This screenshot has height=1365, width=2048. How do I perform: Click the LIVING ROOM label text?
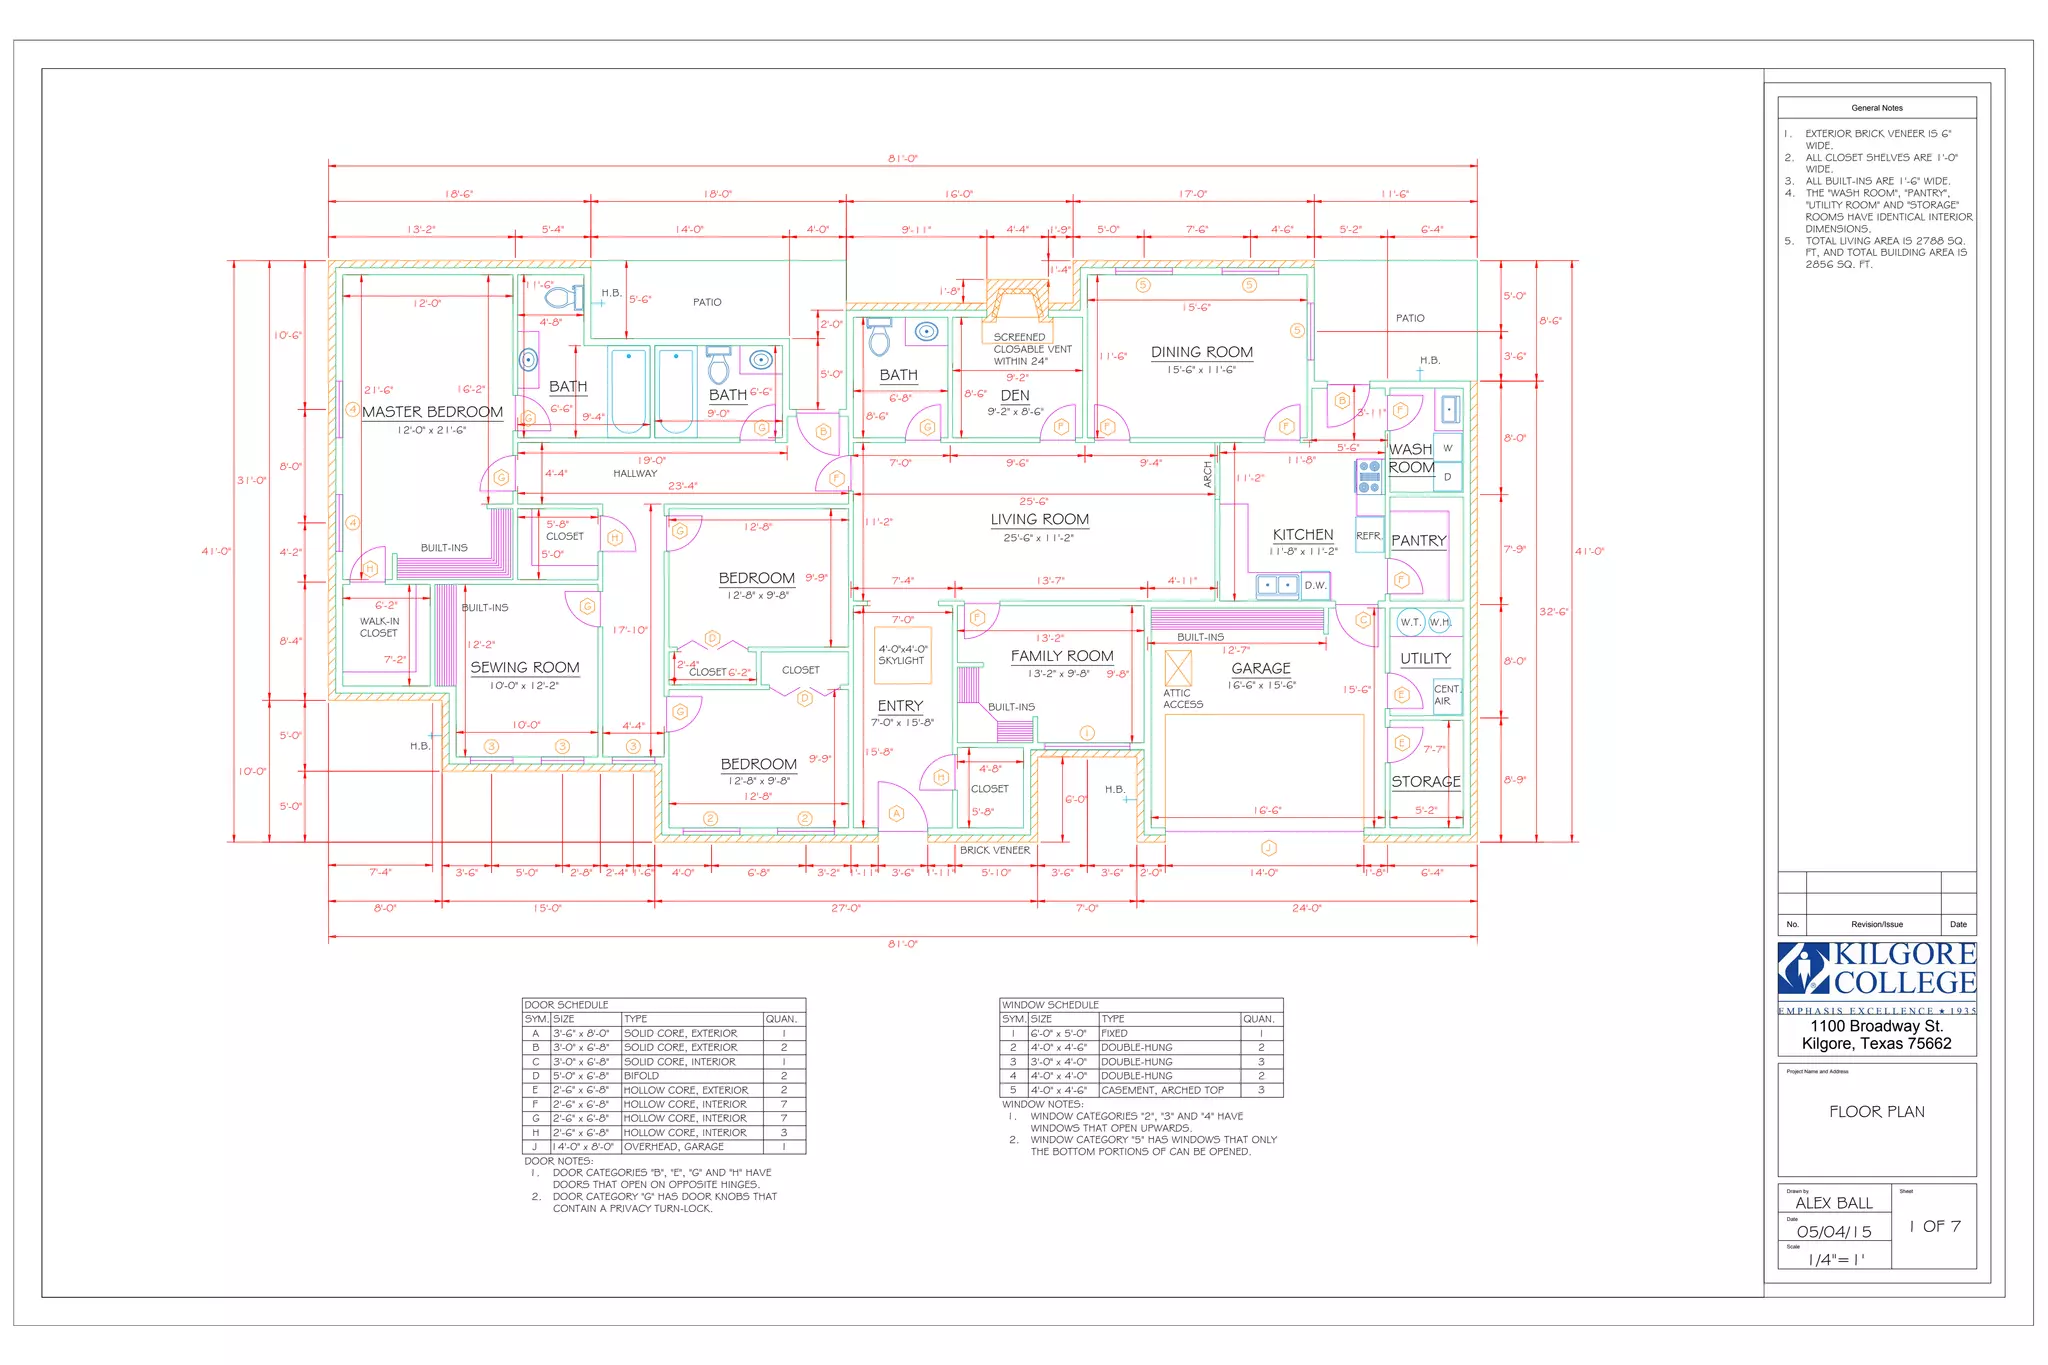coord(1039,519)
